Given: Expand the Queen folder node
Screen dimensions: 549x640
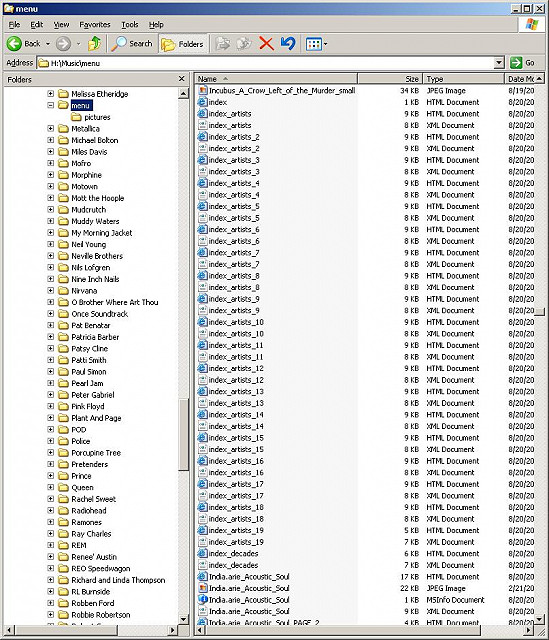Looking at the screenshot, I should 50,487.
